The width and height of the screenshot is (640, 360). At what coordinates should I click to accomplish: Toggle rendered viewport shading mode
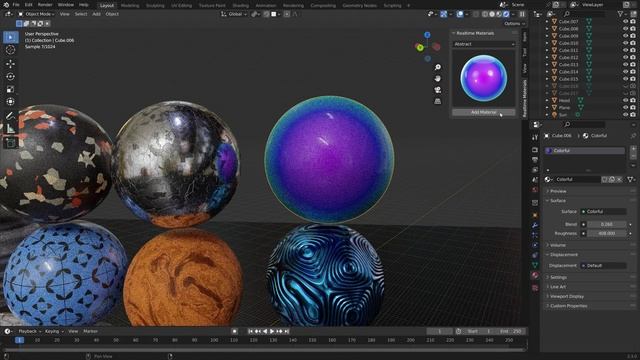(506, 14)
